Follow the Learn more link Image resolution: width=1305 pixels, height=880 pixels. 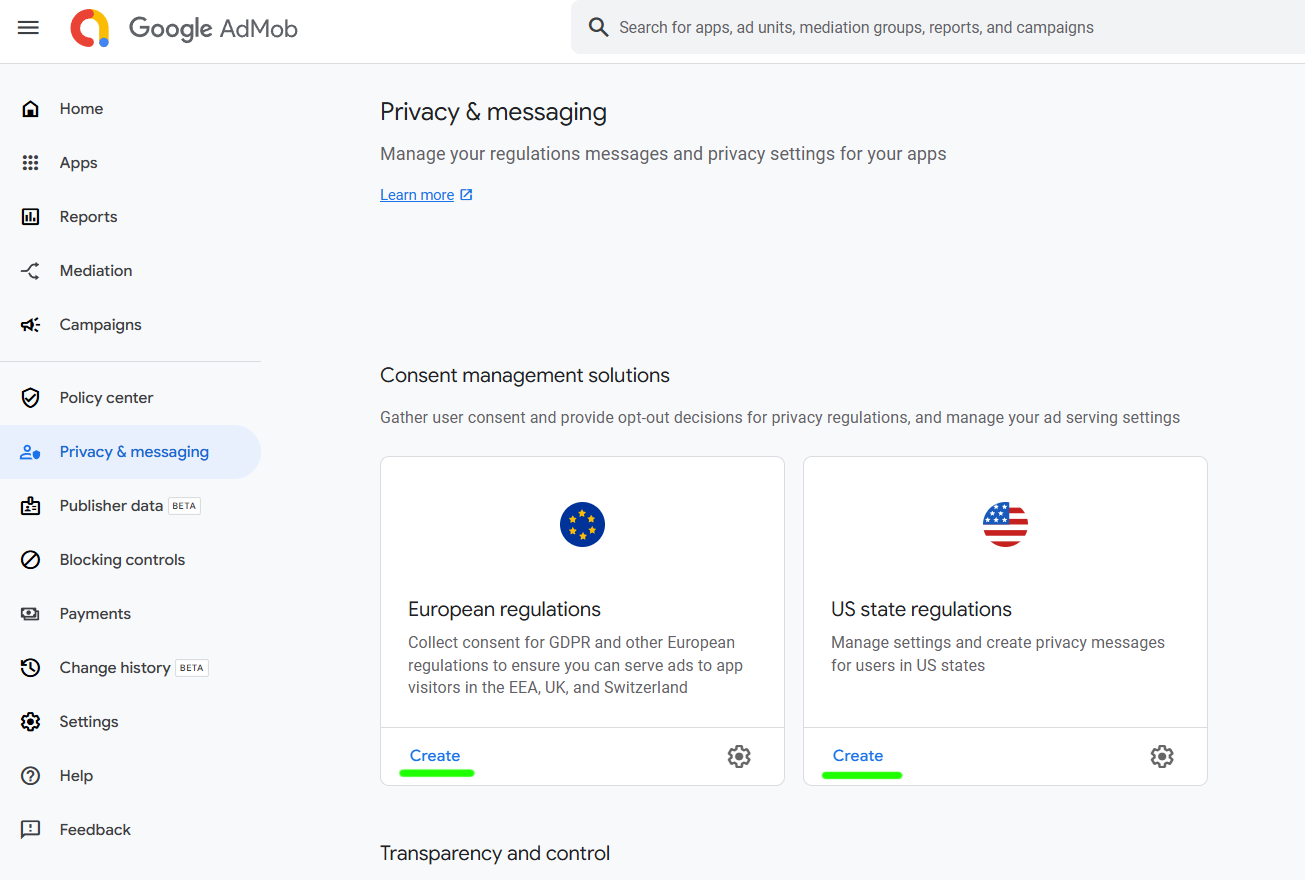pyautogui.click(x=417, y=195)
